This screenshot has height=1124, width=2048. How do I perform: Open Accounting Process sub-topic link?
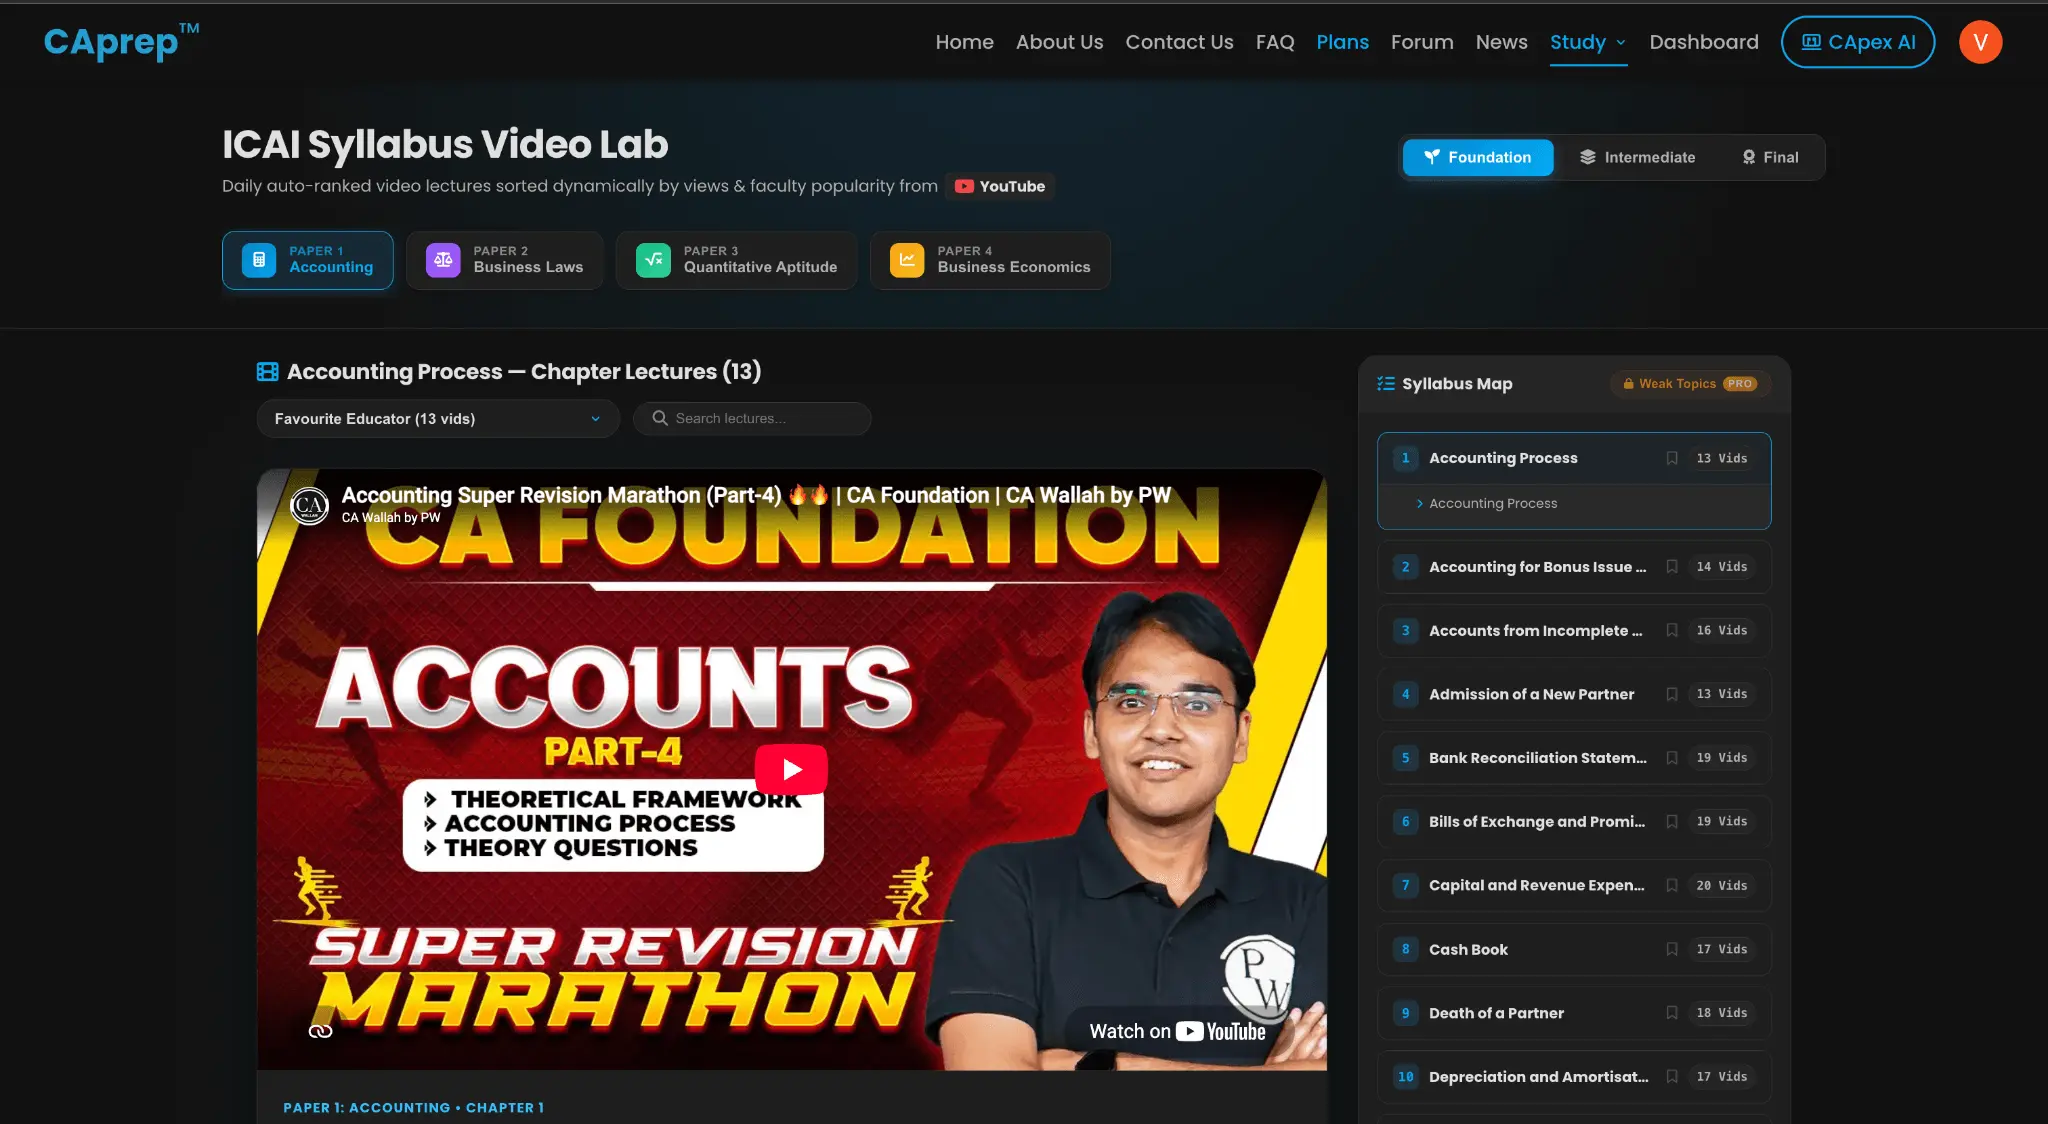(x=1492, y=503)
